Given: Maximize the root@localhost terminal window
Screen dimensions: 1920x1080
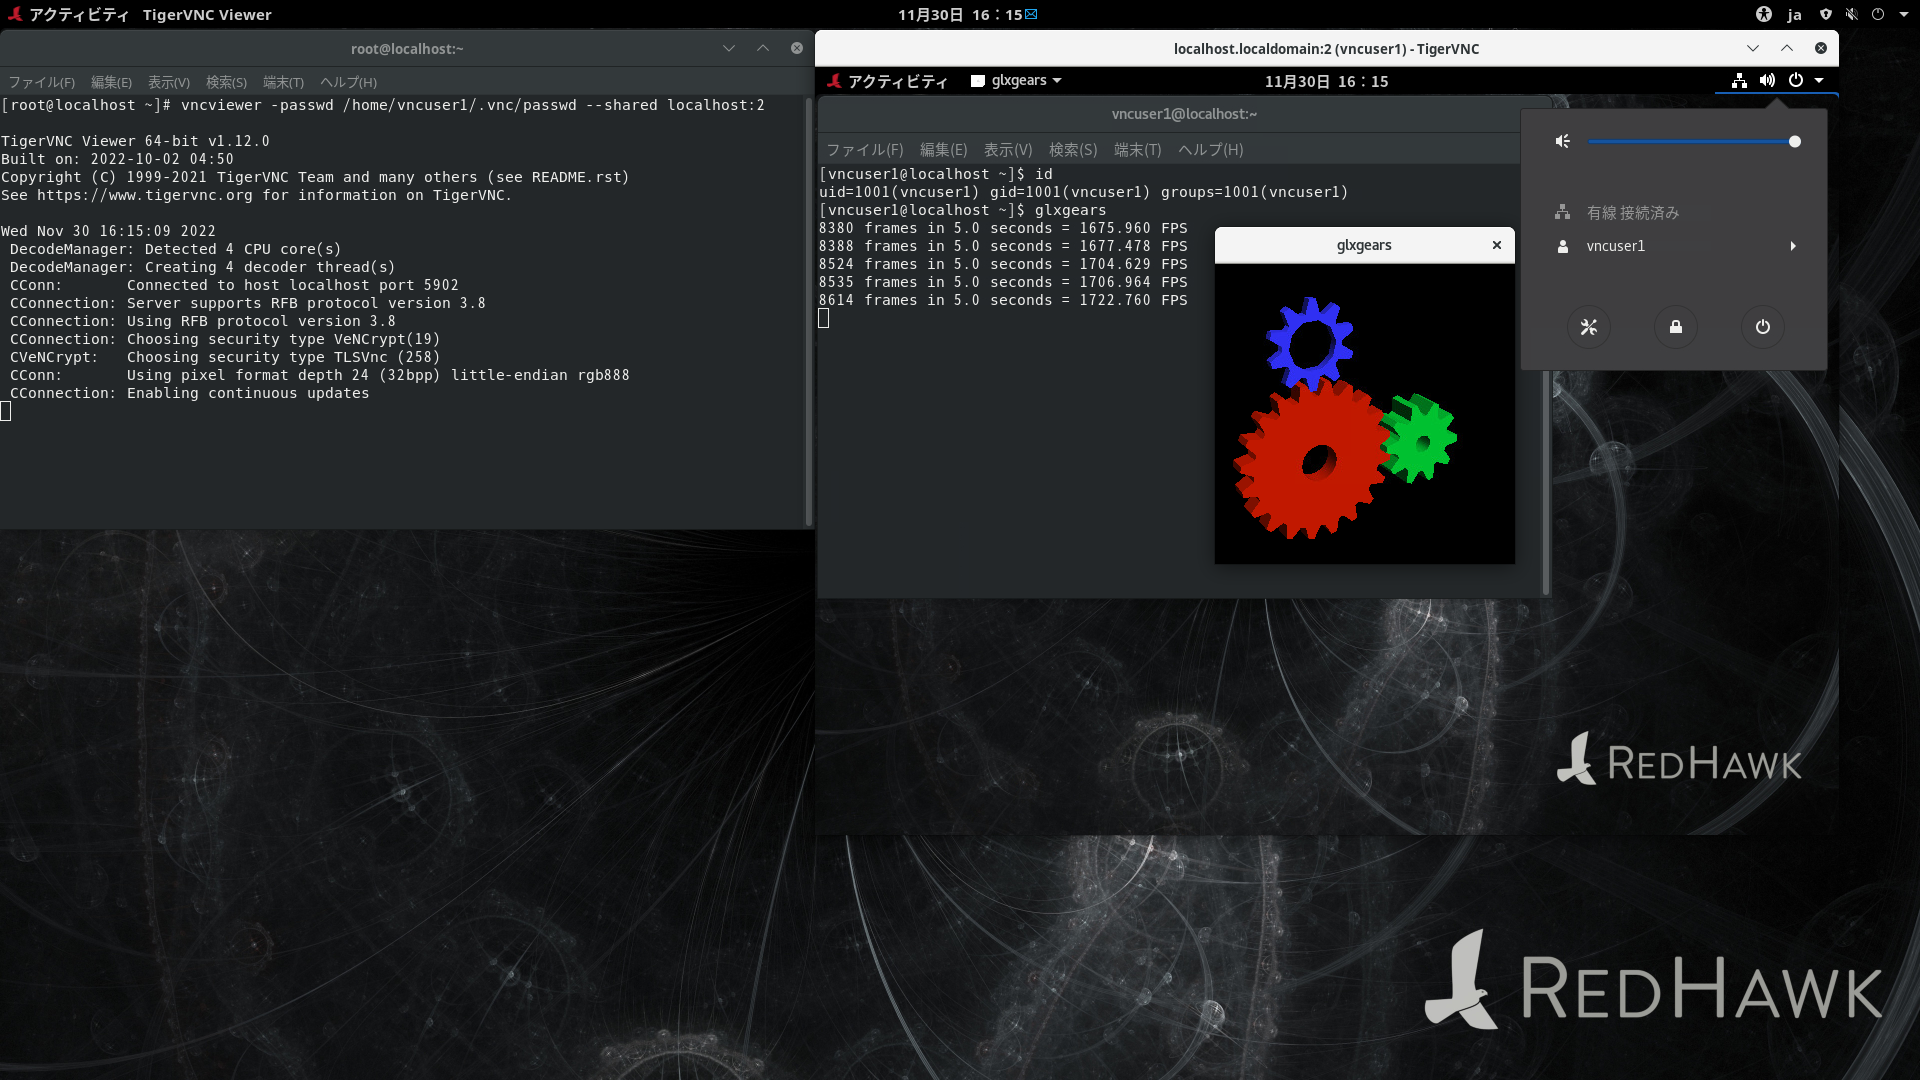Looking at the screenshot, I should pyautogui.click(x=763, y=48).
